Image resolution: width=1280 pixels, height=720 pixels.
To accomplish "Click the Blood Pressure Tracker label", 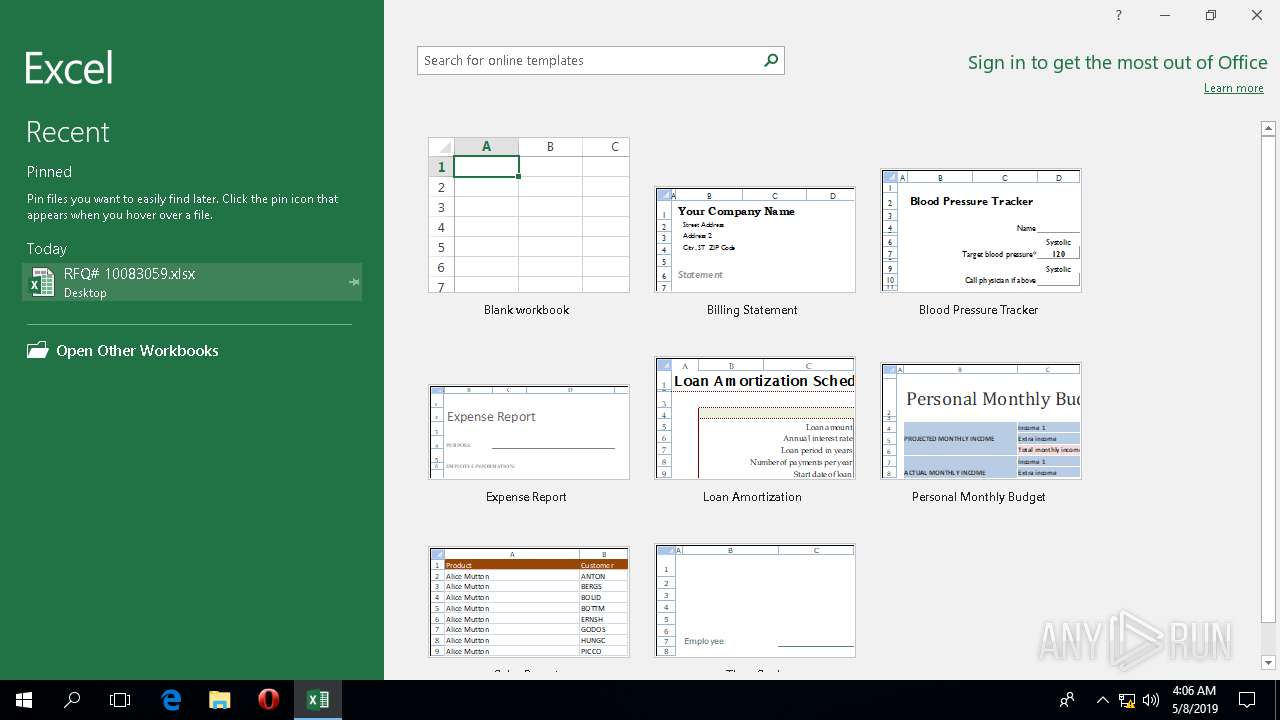I will point(978,310).
